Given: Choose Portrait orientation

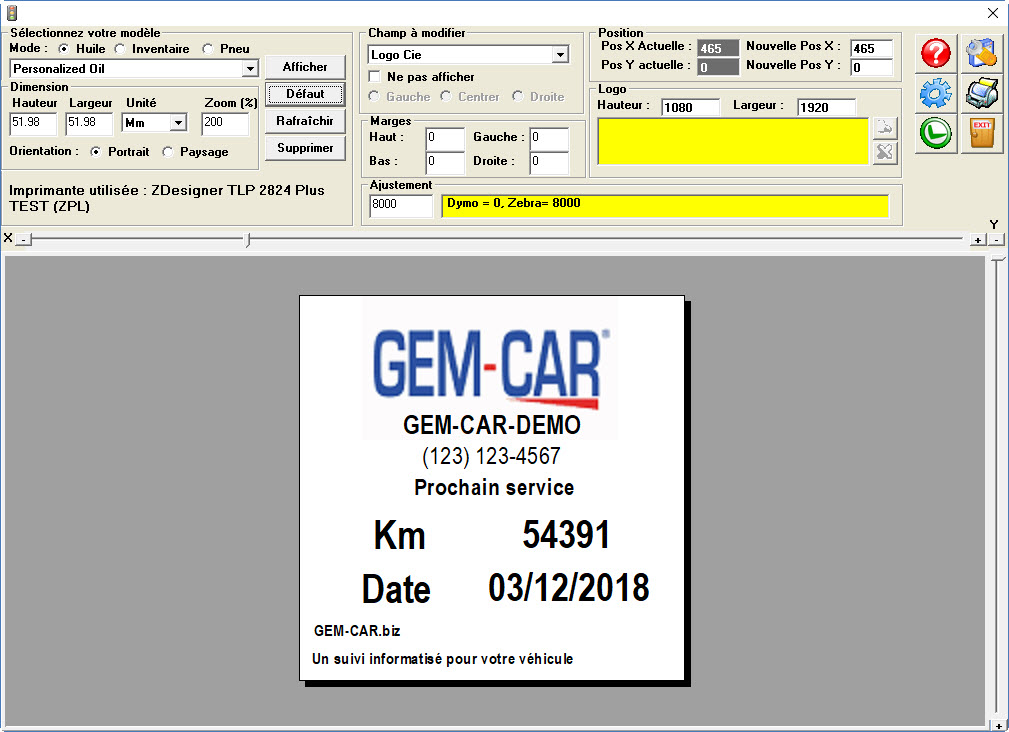Looking at the screenshot, I should coord(95,152).
